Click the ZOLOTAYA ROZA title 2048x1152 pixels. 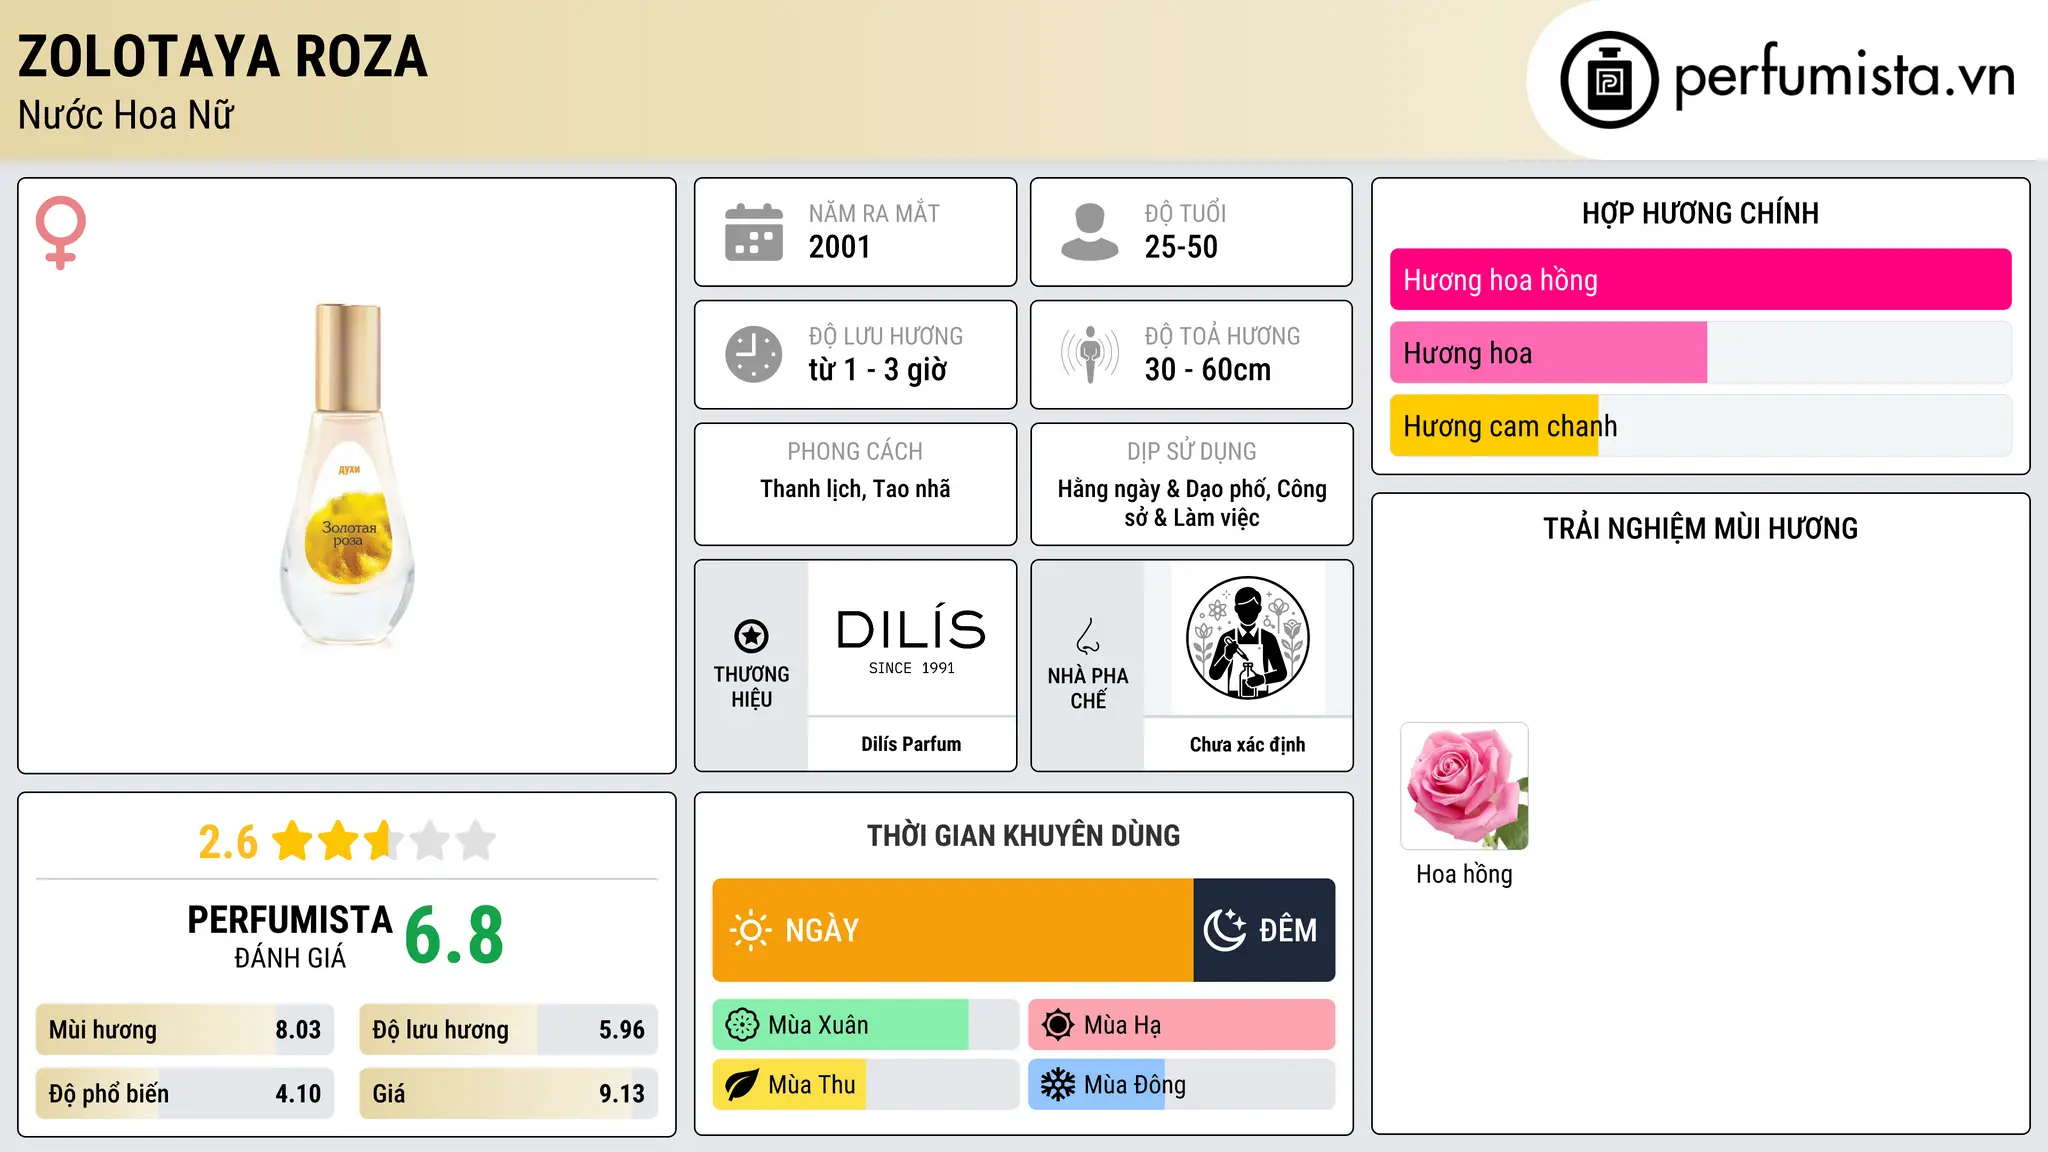[223, 56]
